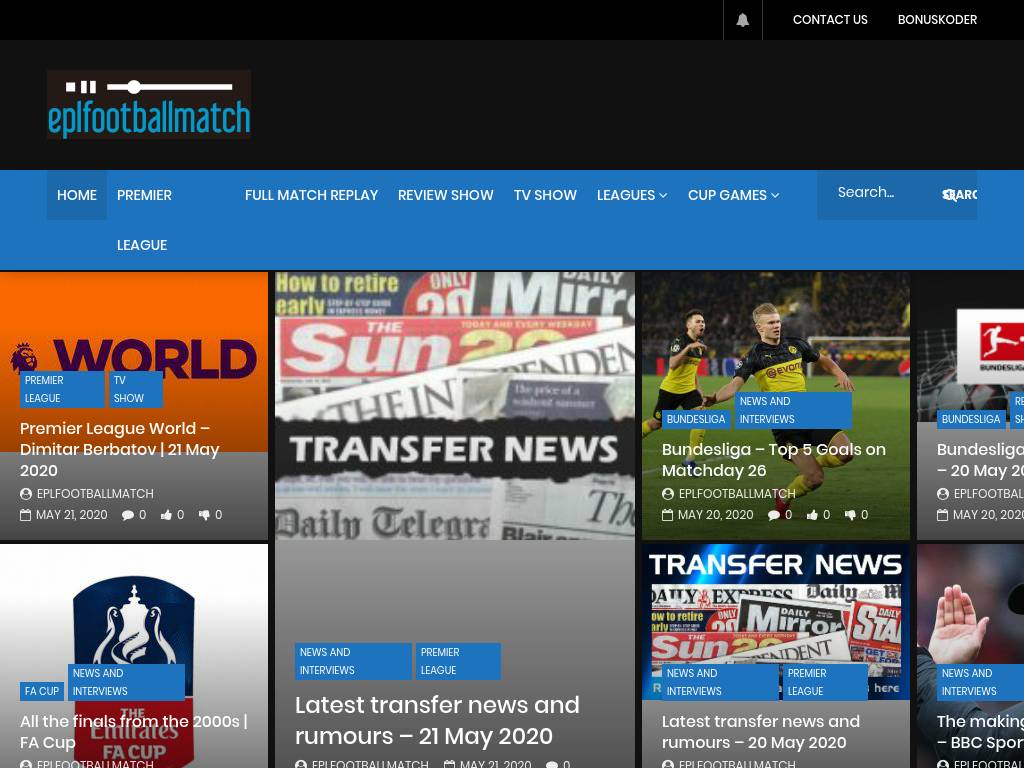Image resolution: width=1024 pixels, height=768 pixels.
Task: Expand the Cup Games dropdown menu
Action: 732,195
